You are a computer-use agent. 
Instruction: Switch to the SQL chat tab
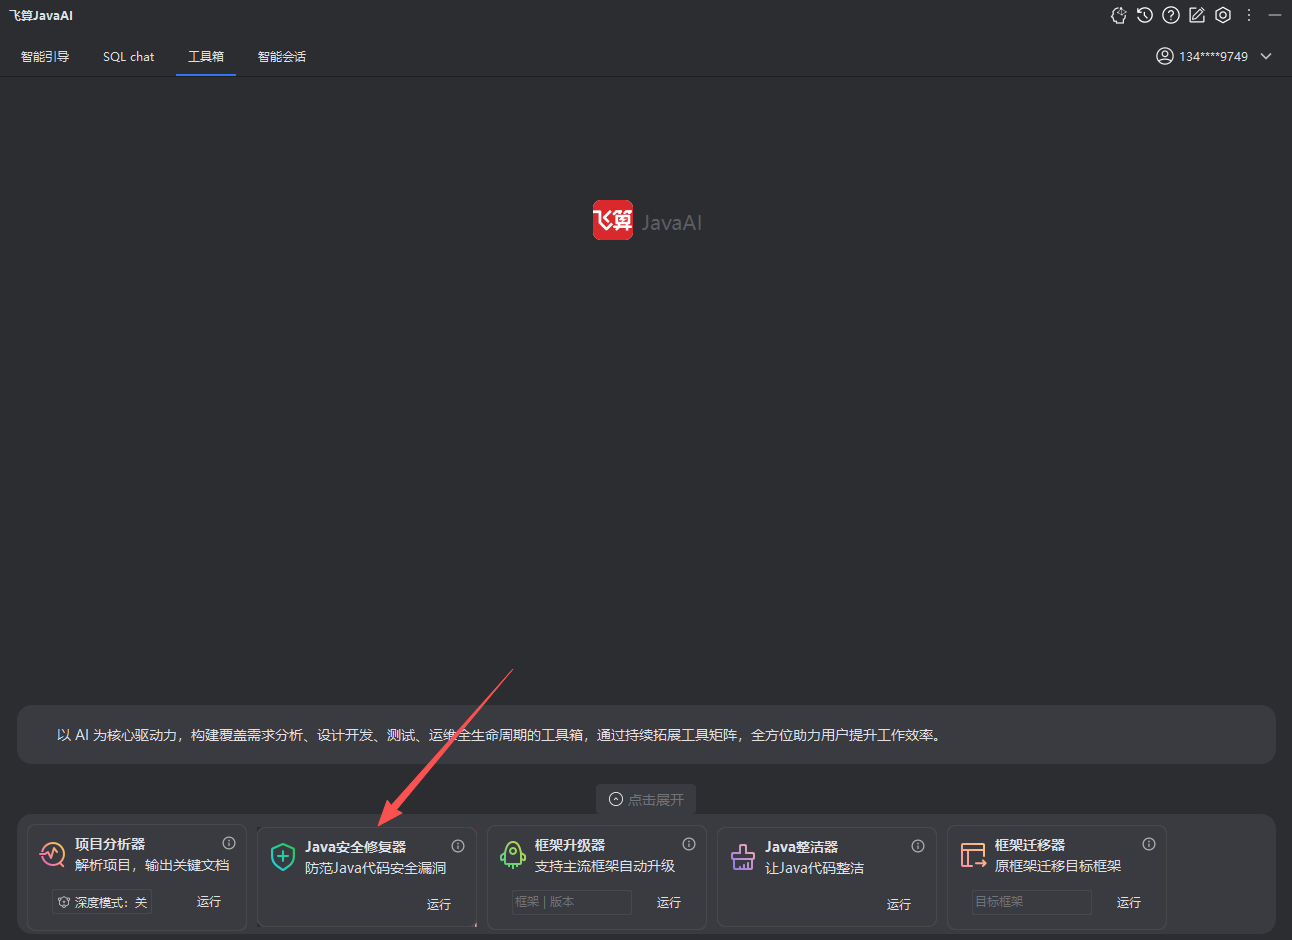[x=128, y=57]
